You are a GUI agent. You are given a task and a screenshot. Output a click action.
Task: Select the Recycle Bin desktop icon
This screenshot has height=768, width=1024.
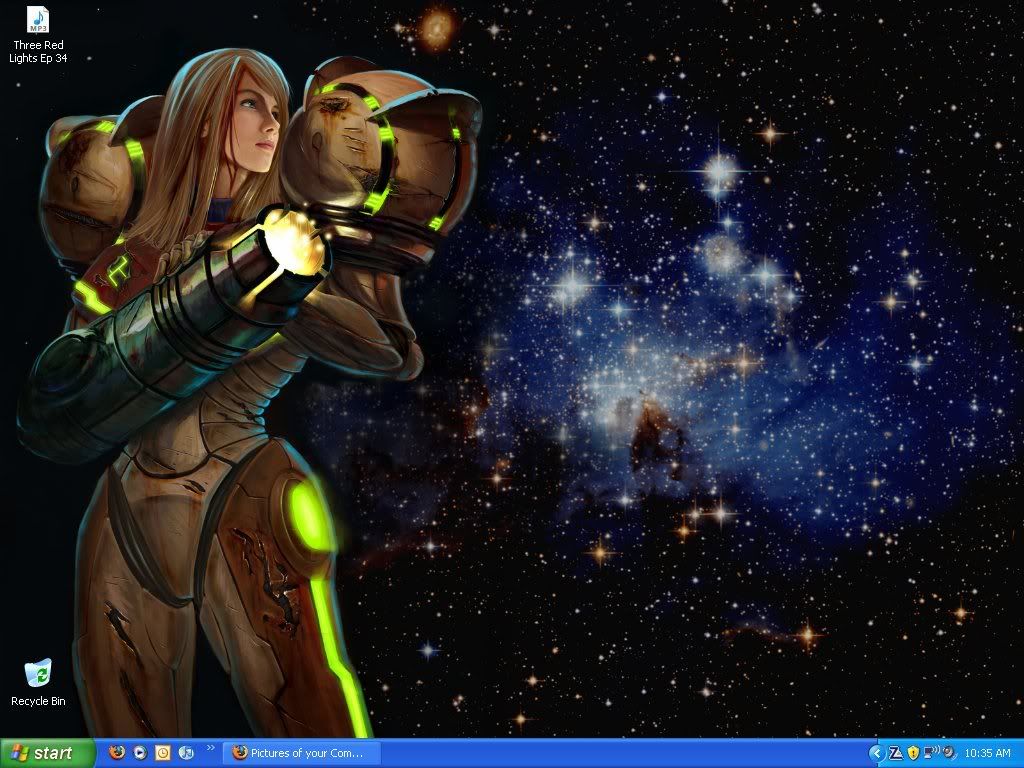(38, 674)
